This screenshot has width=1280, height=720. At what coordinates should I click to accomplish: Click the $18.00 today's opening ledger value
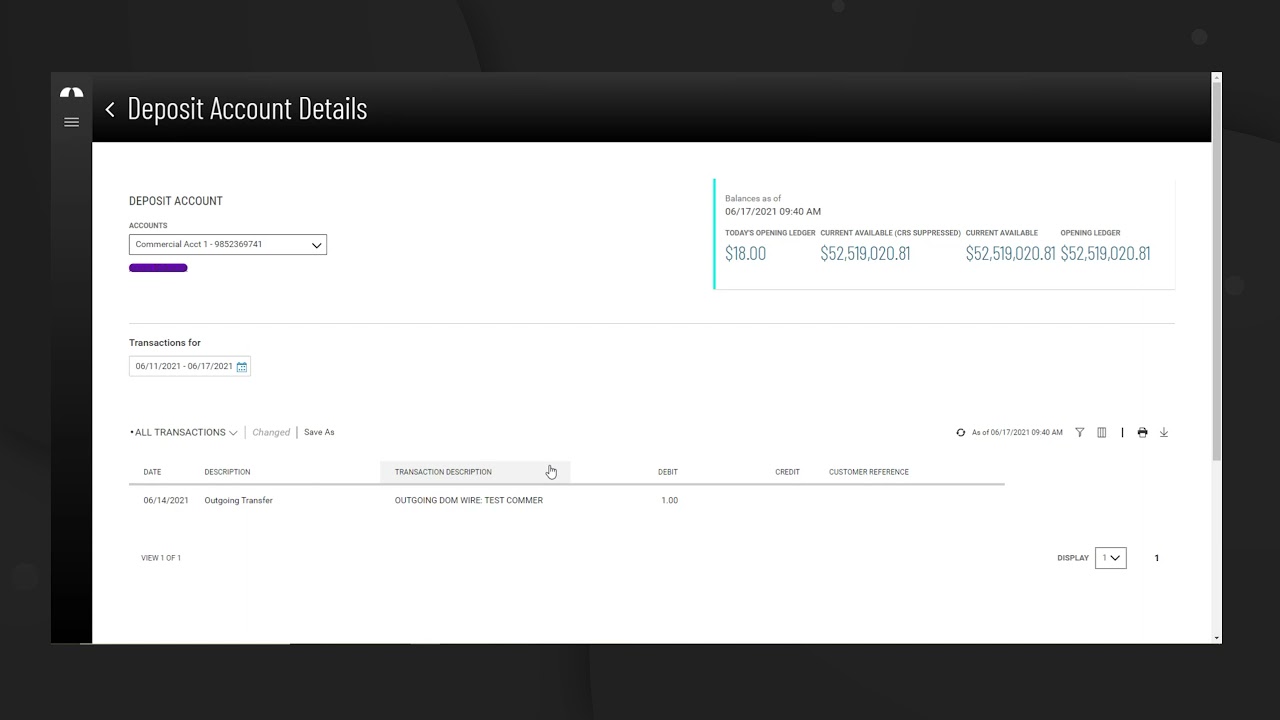pos(746,254)
